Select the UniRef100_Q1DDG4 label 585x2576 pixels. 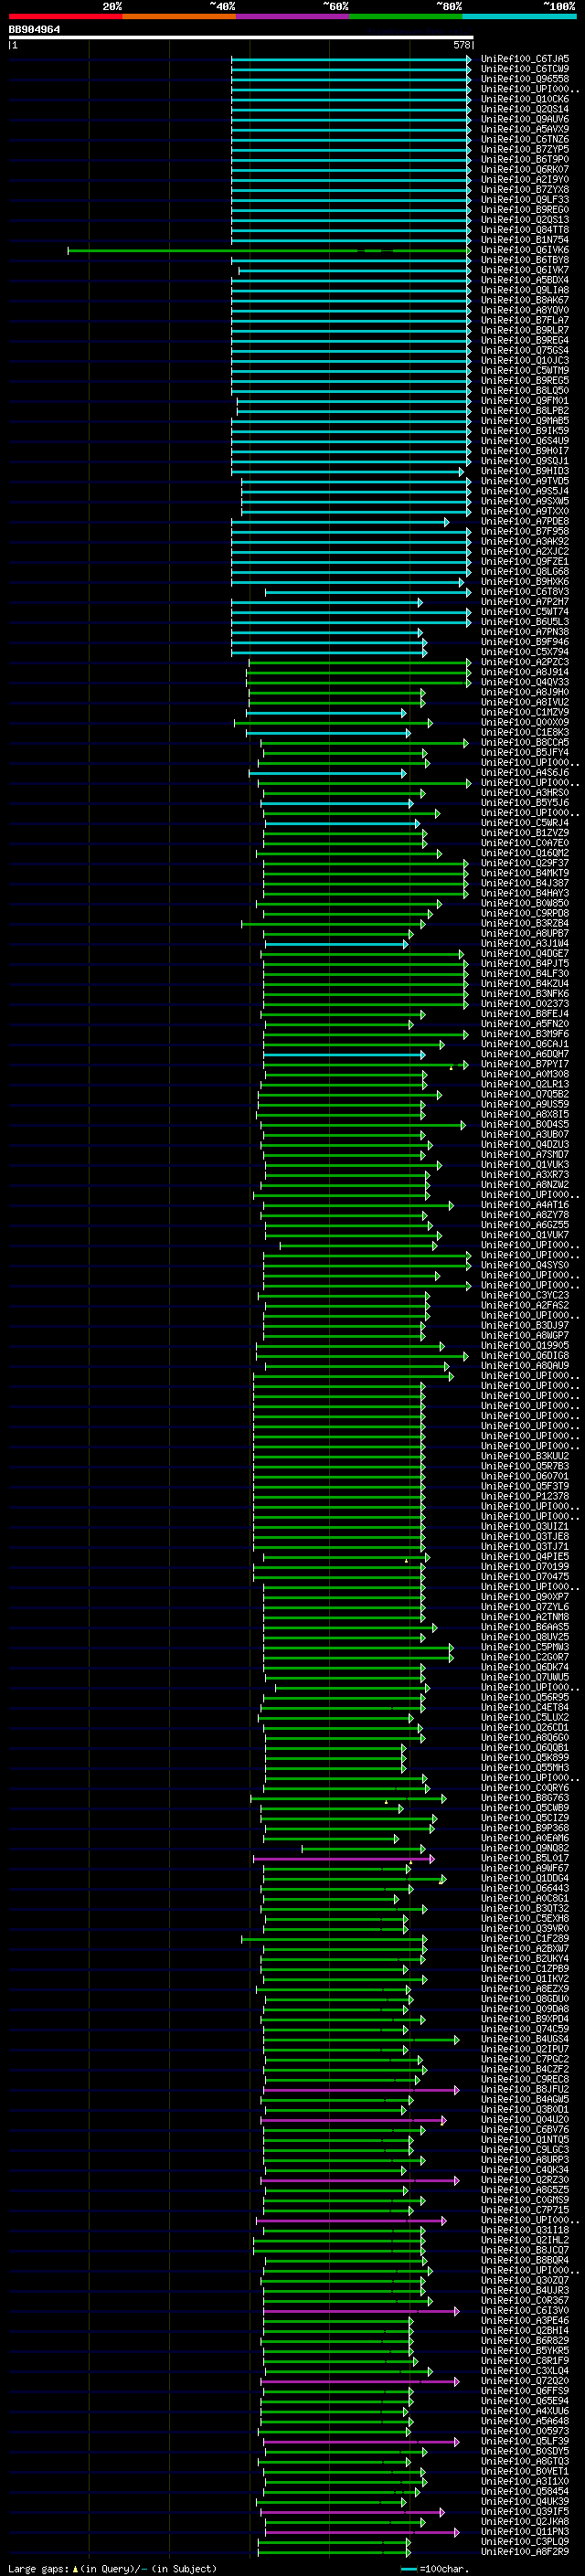[x=525, y=1878]
